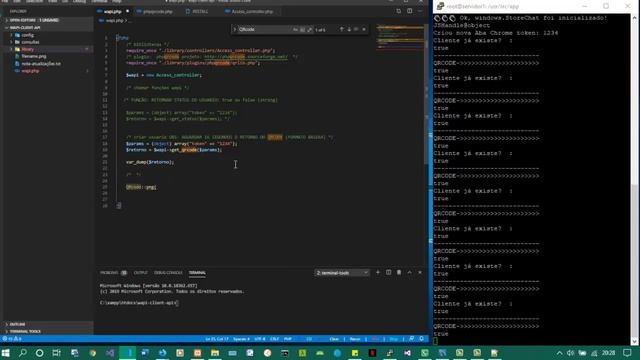Open the Terminal menu in the menu bar
Screen dimensions: 640x360
99,2
